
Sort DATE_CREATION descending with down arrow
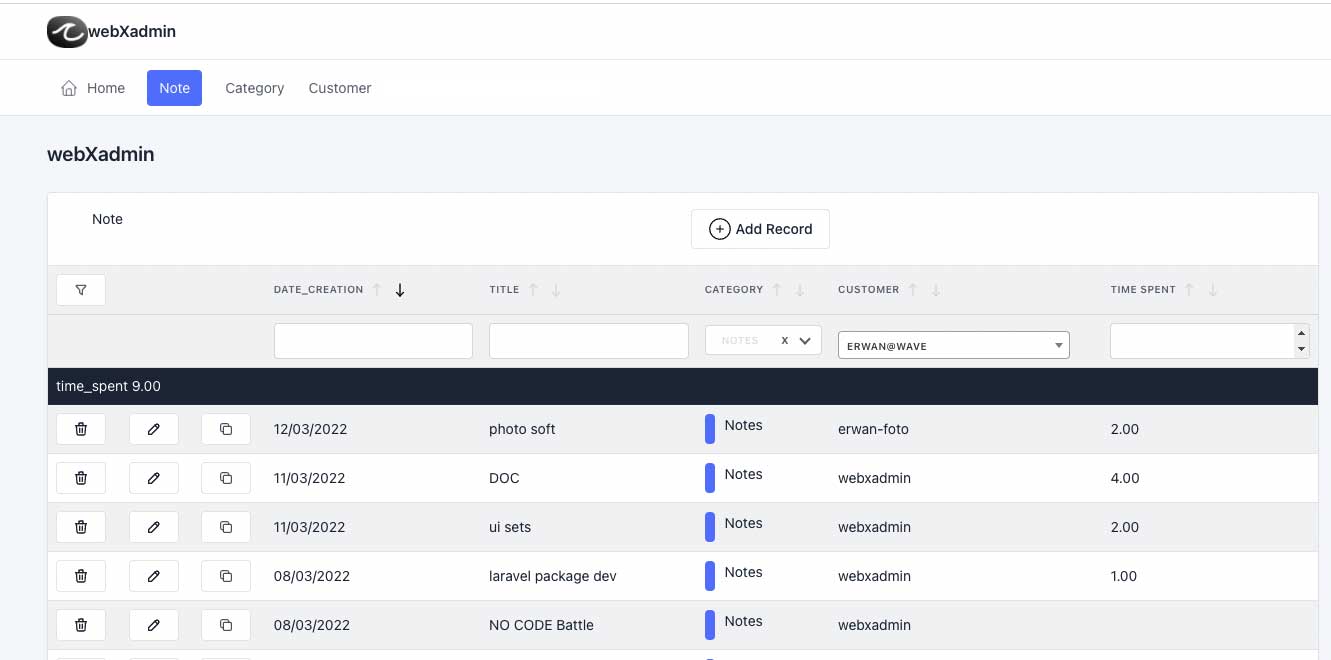400,290
